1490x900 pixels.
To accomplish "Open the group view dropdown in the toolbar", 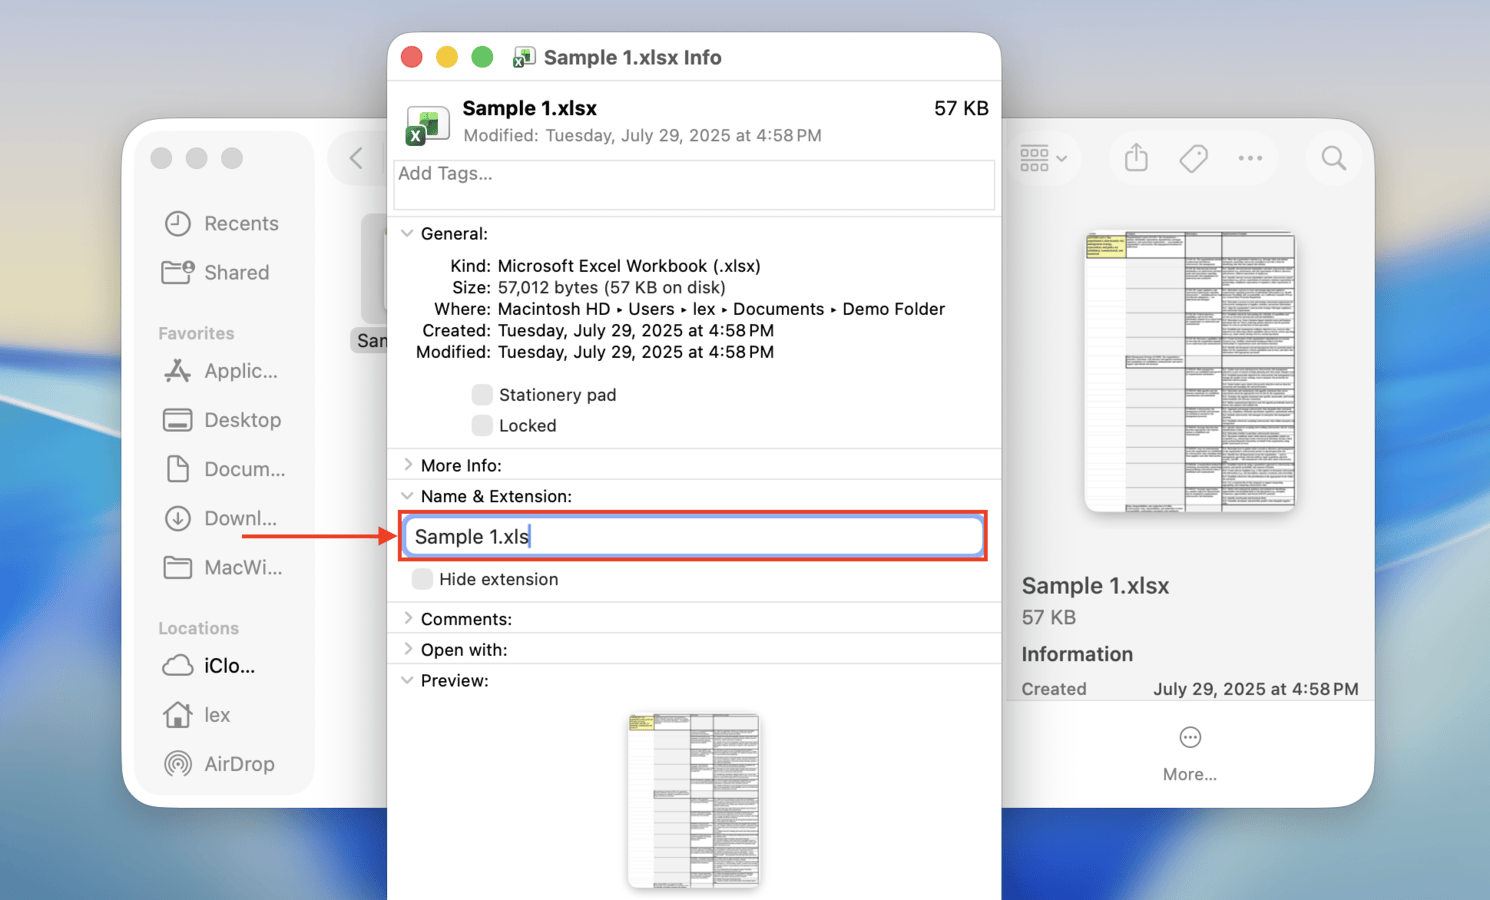I will click(1044, 158).
